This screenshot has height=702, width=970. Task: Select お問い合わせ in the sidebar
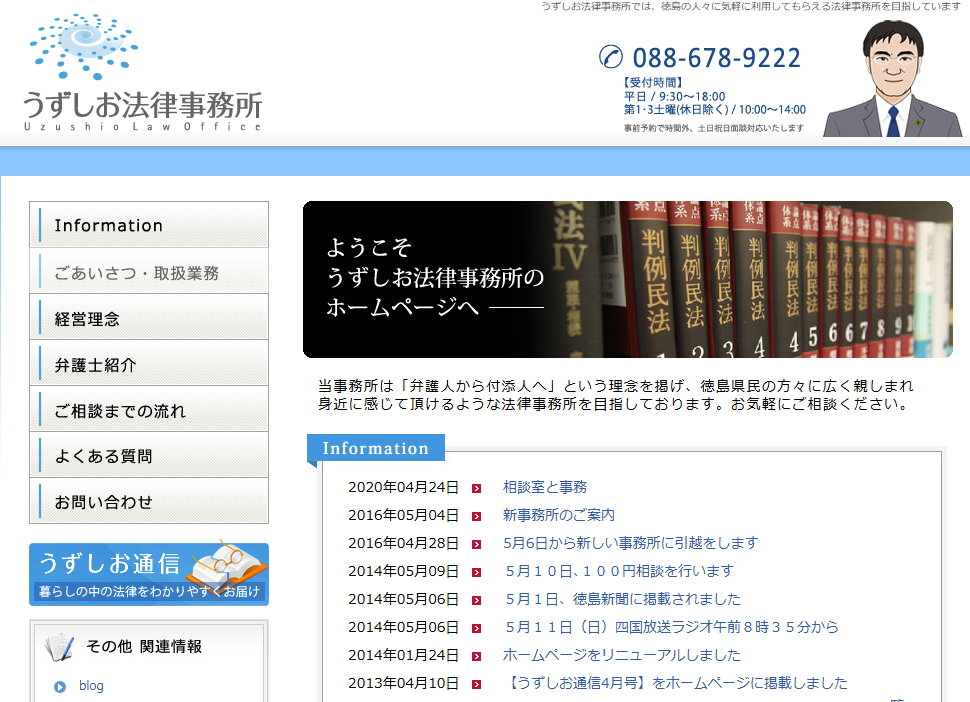point(149,502)
